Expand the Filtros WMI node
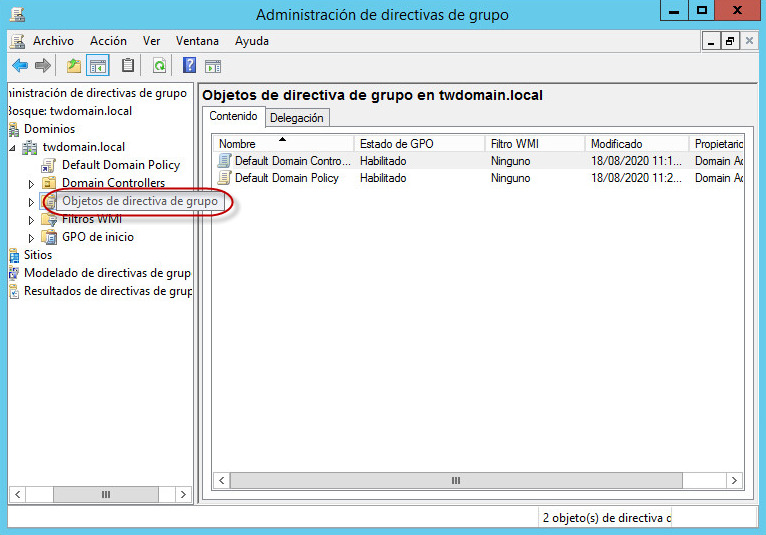The width and height of the screenshot is (766, 535). [31, 220]
